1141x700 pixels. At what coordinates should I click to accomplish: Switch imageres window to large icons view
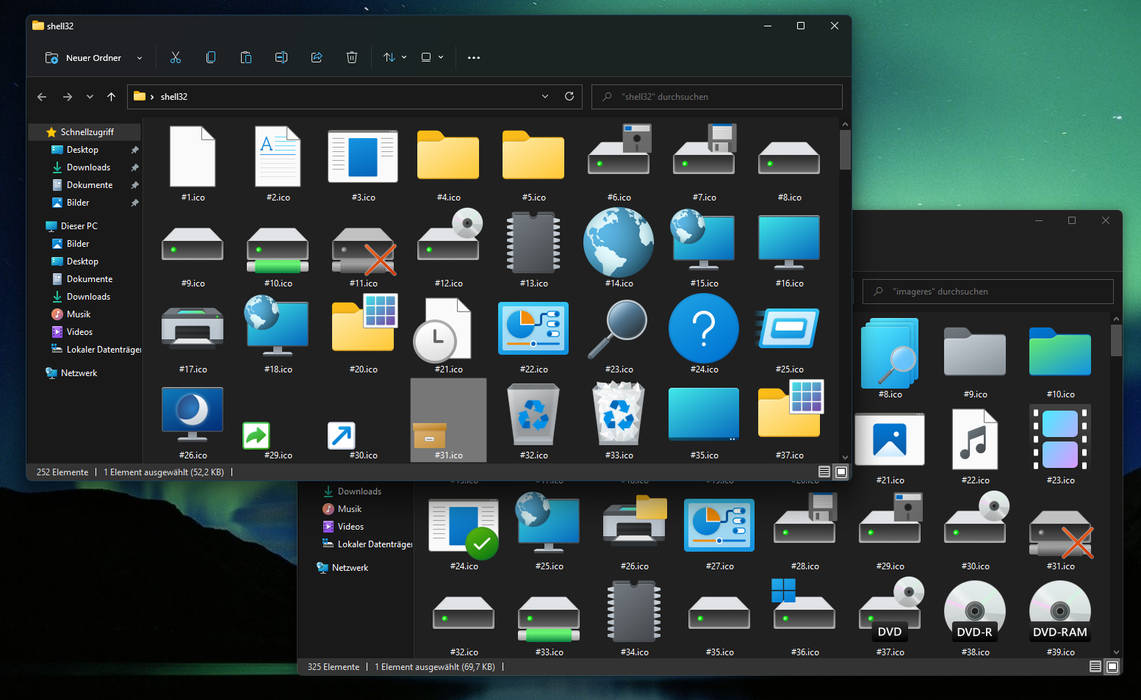[1112, 667]
